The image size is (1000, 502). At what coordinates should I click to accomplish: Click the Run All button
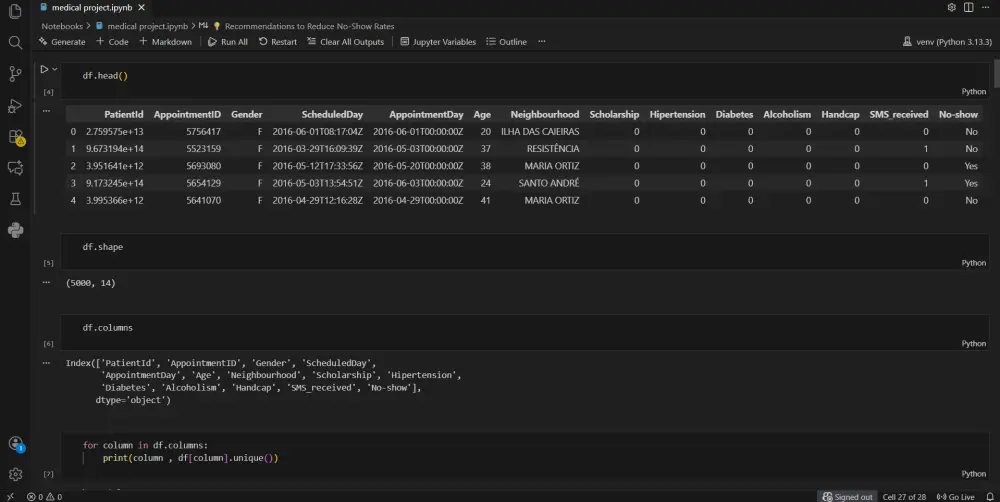(x=228, y=42)
